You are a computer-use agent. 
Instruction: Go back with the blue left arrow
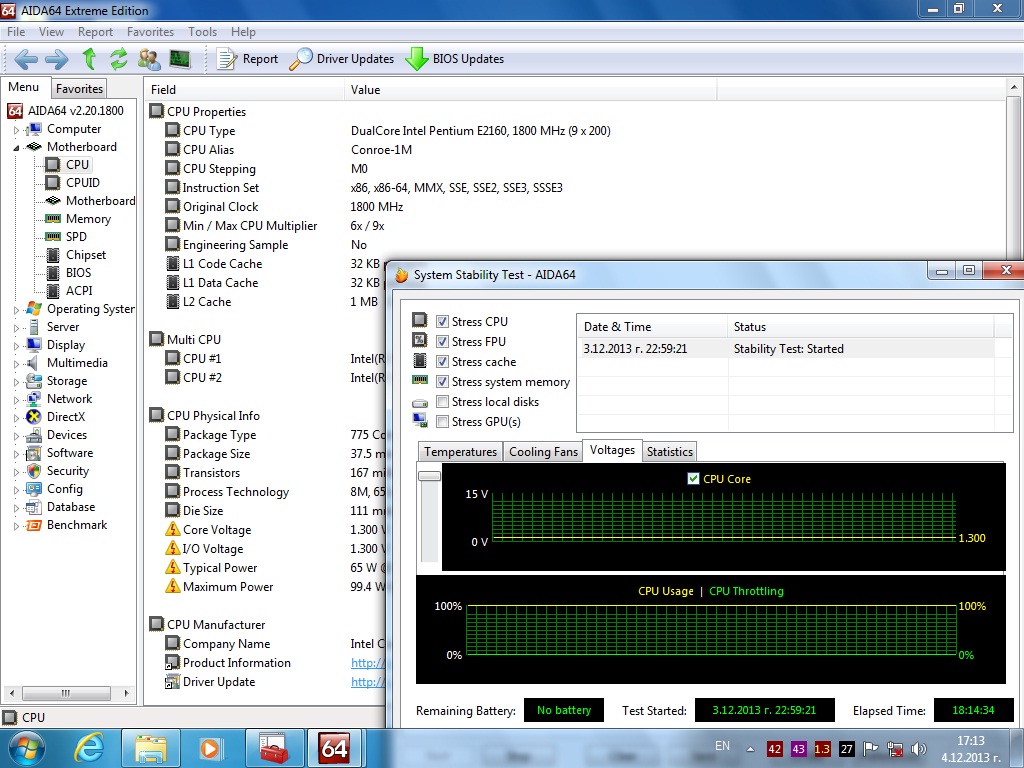pyautogui.click(x=25, y=59)
